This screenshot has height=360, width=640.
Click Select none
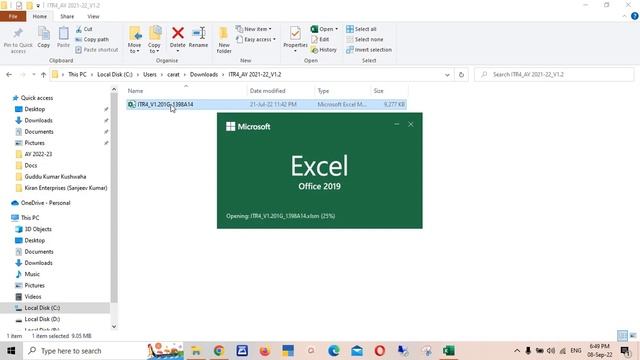coord(364,40)
